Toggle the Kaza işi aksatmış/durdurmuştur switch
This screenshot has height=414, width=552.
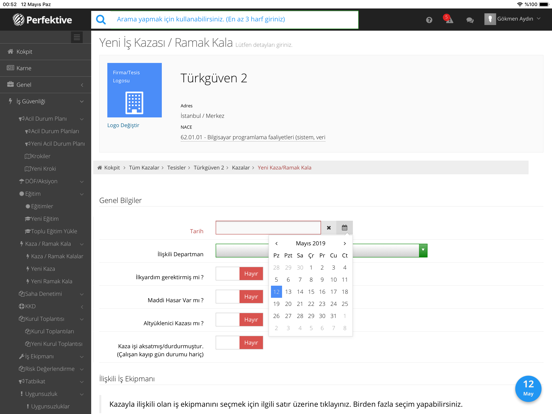(239, 343)
